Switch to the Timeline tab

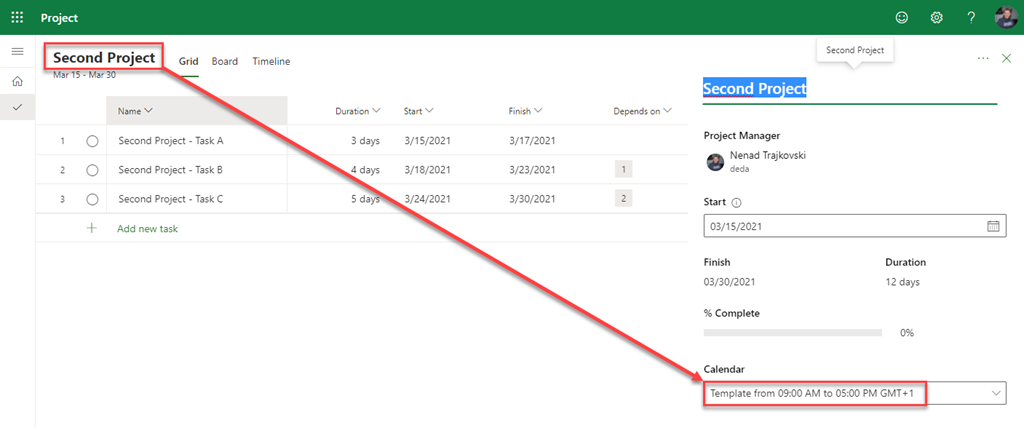pos(271,61)
